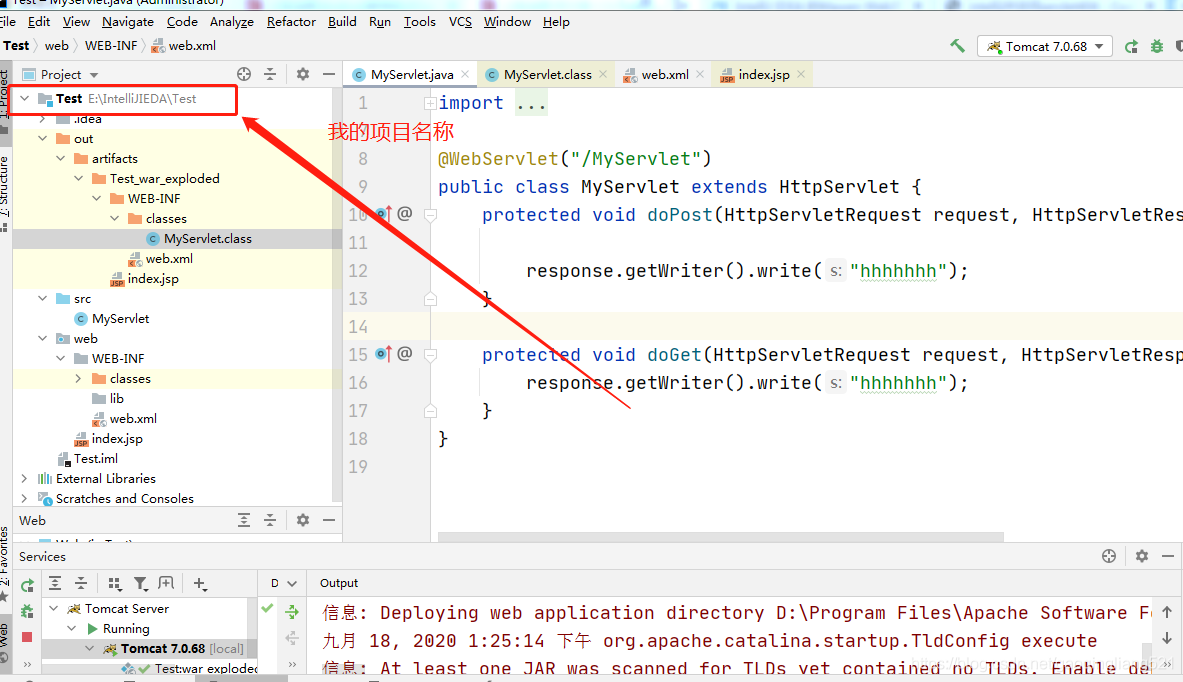Open the VCS menu
Screen dimensions: 1183x682
[x=460, y=22]
